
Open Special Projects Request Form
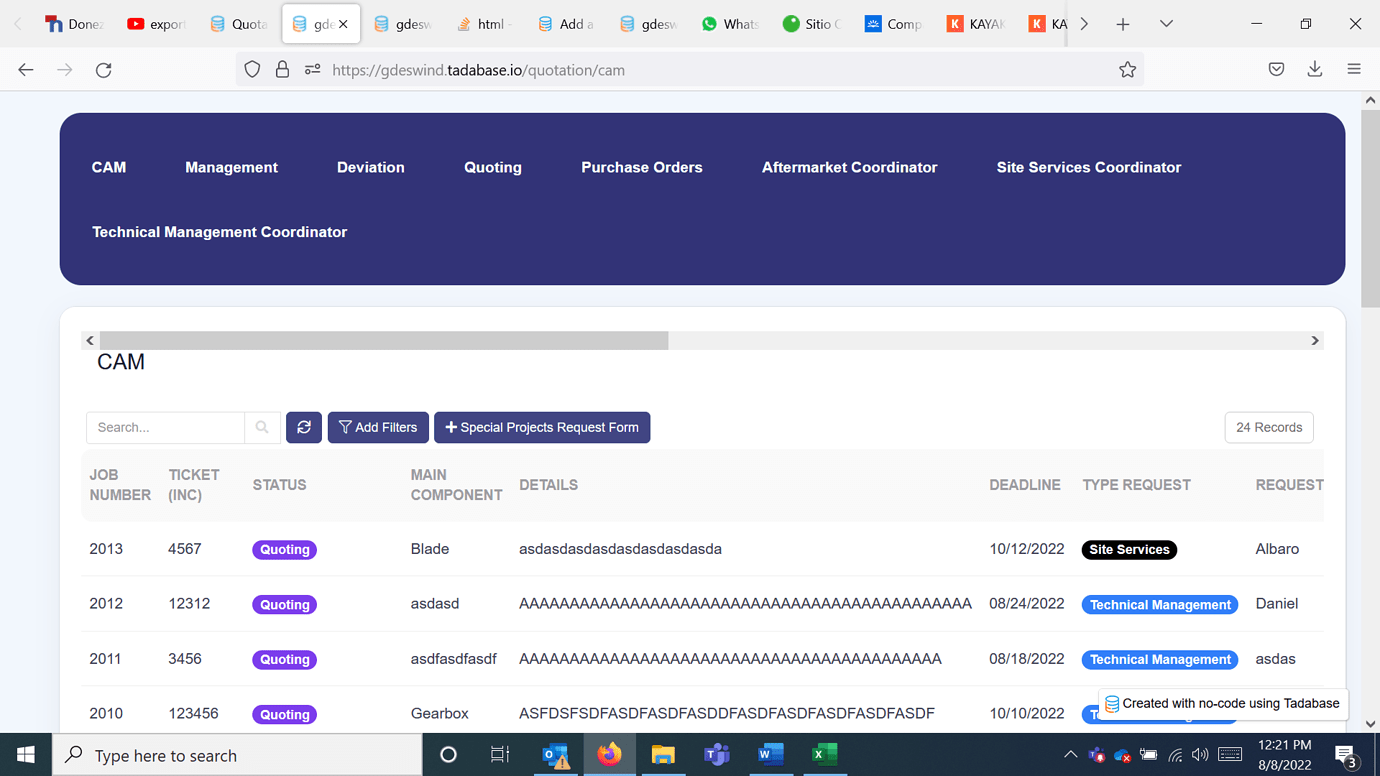542,427
